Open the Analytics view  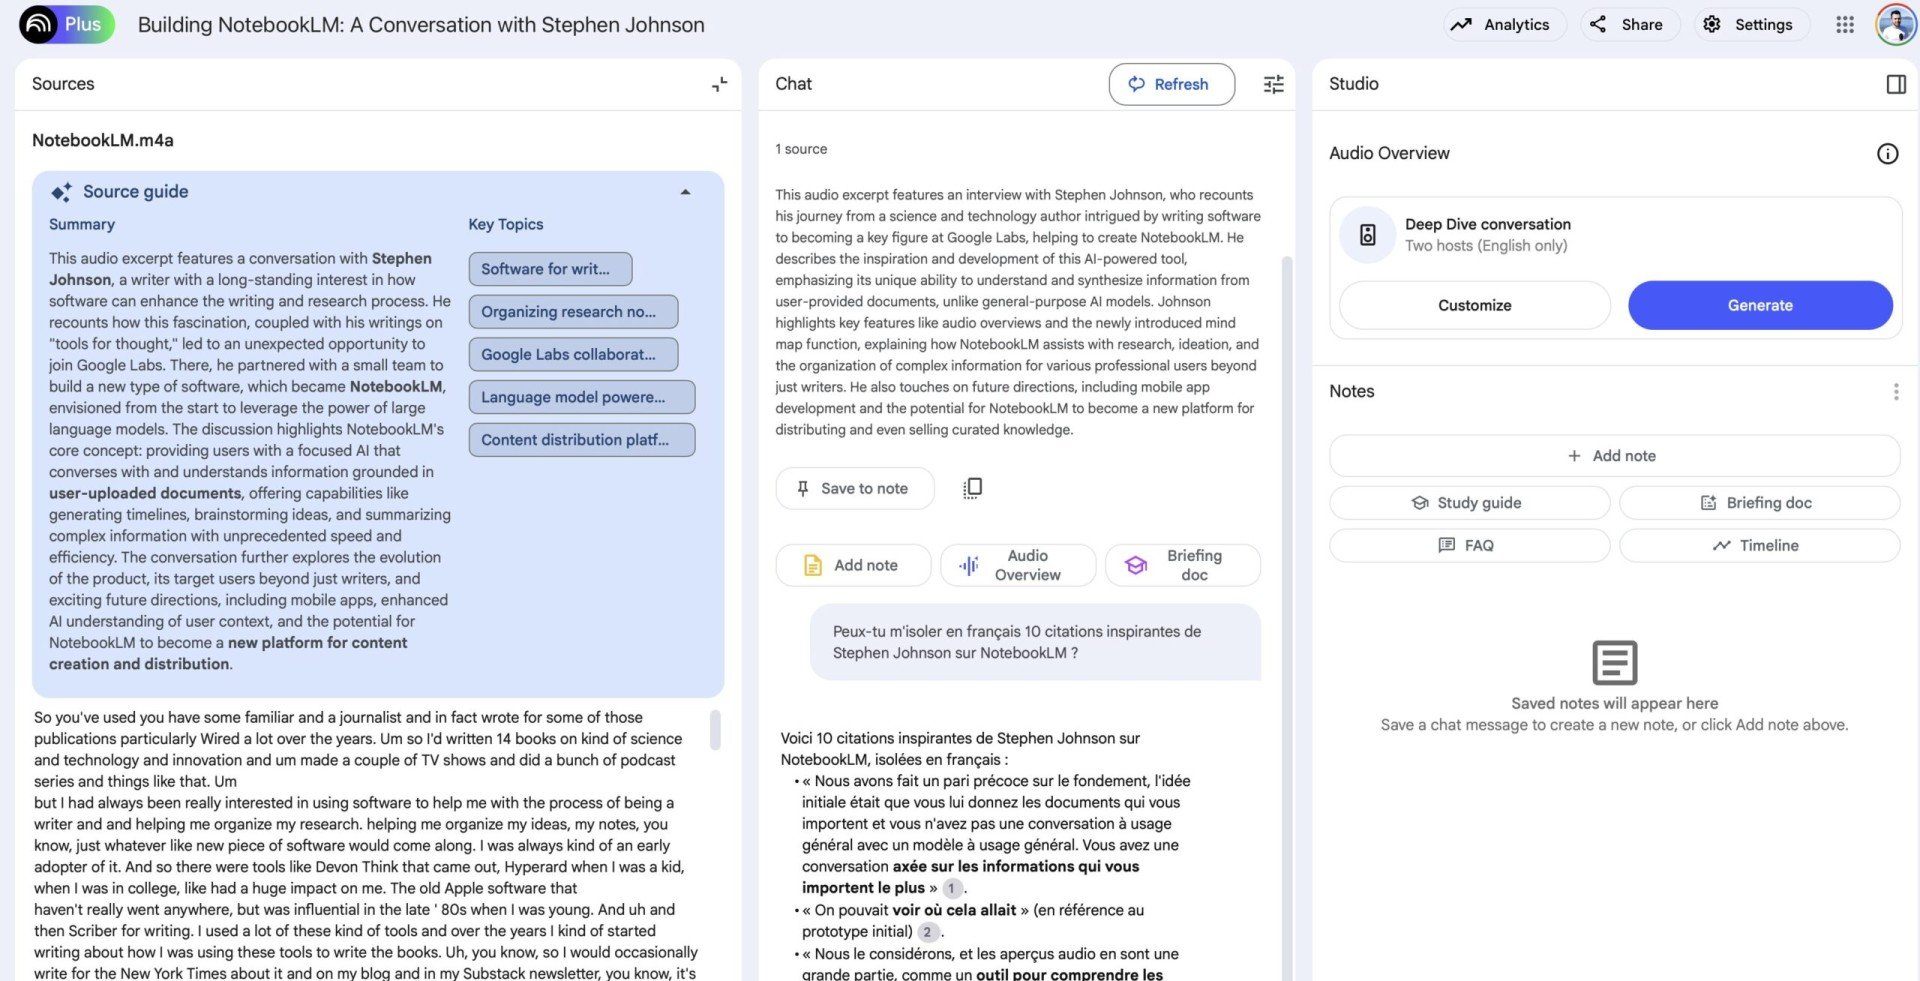(x=1501, y=25)
